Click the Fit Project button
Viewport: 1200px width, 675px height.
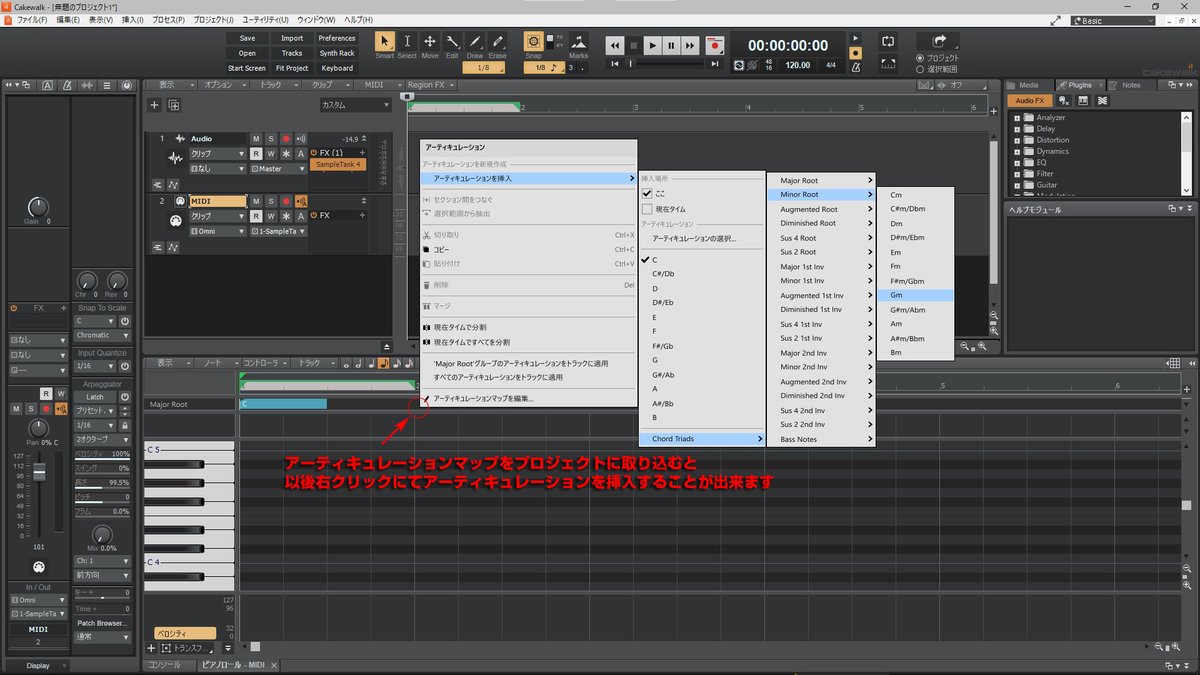(x=292, y=68)
